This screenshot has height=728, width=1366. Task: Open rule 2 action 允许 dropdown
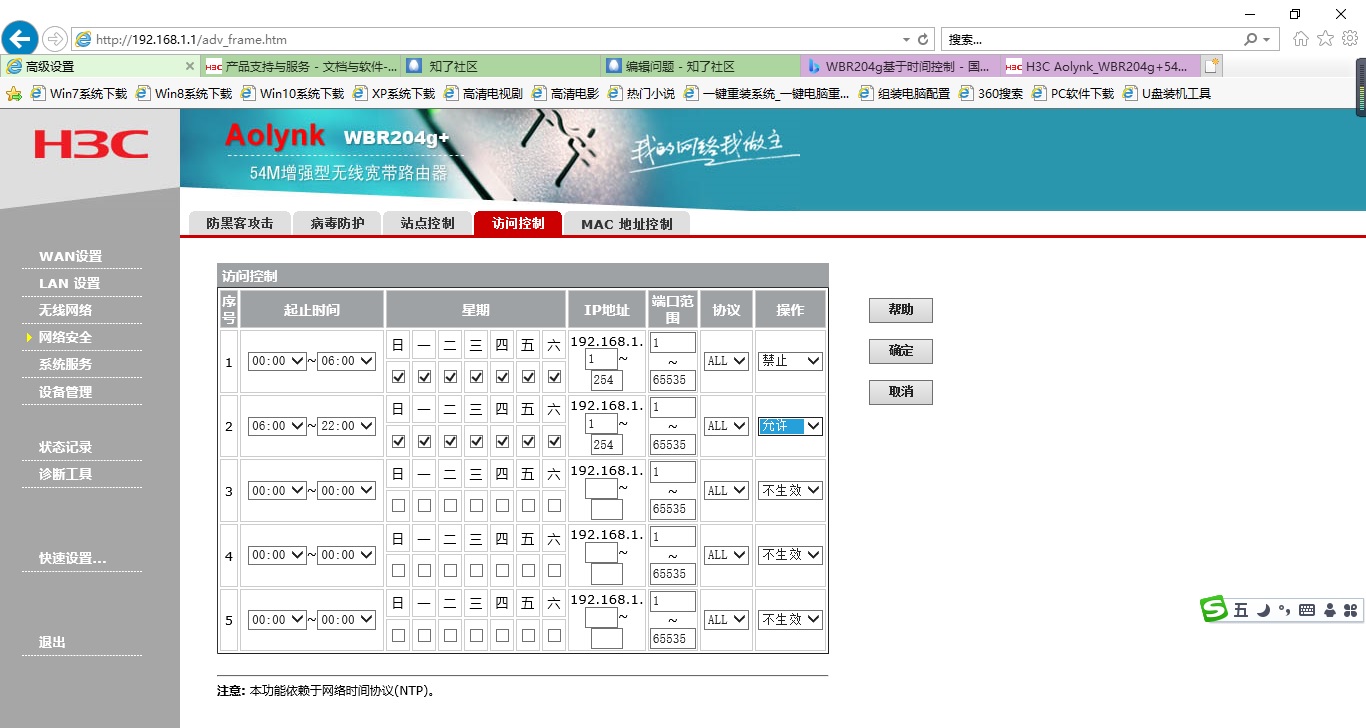pos(790,426)
